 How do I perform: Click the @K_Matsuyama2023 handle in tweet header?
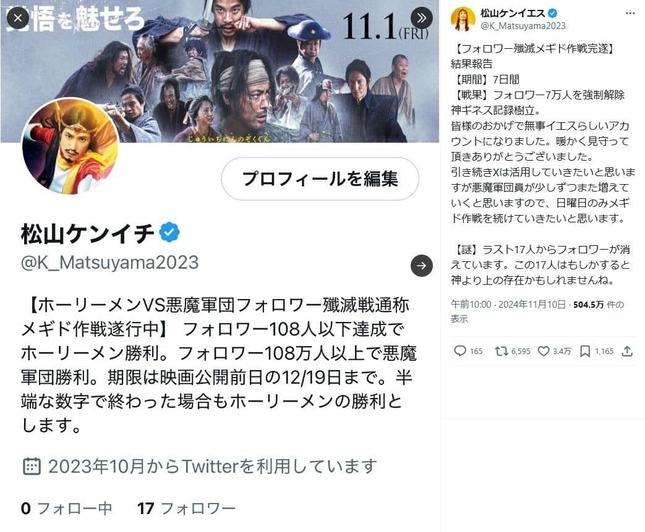click(523, 26)
